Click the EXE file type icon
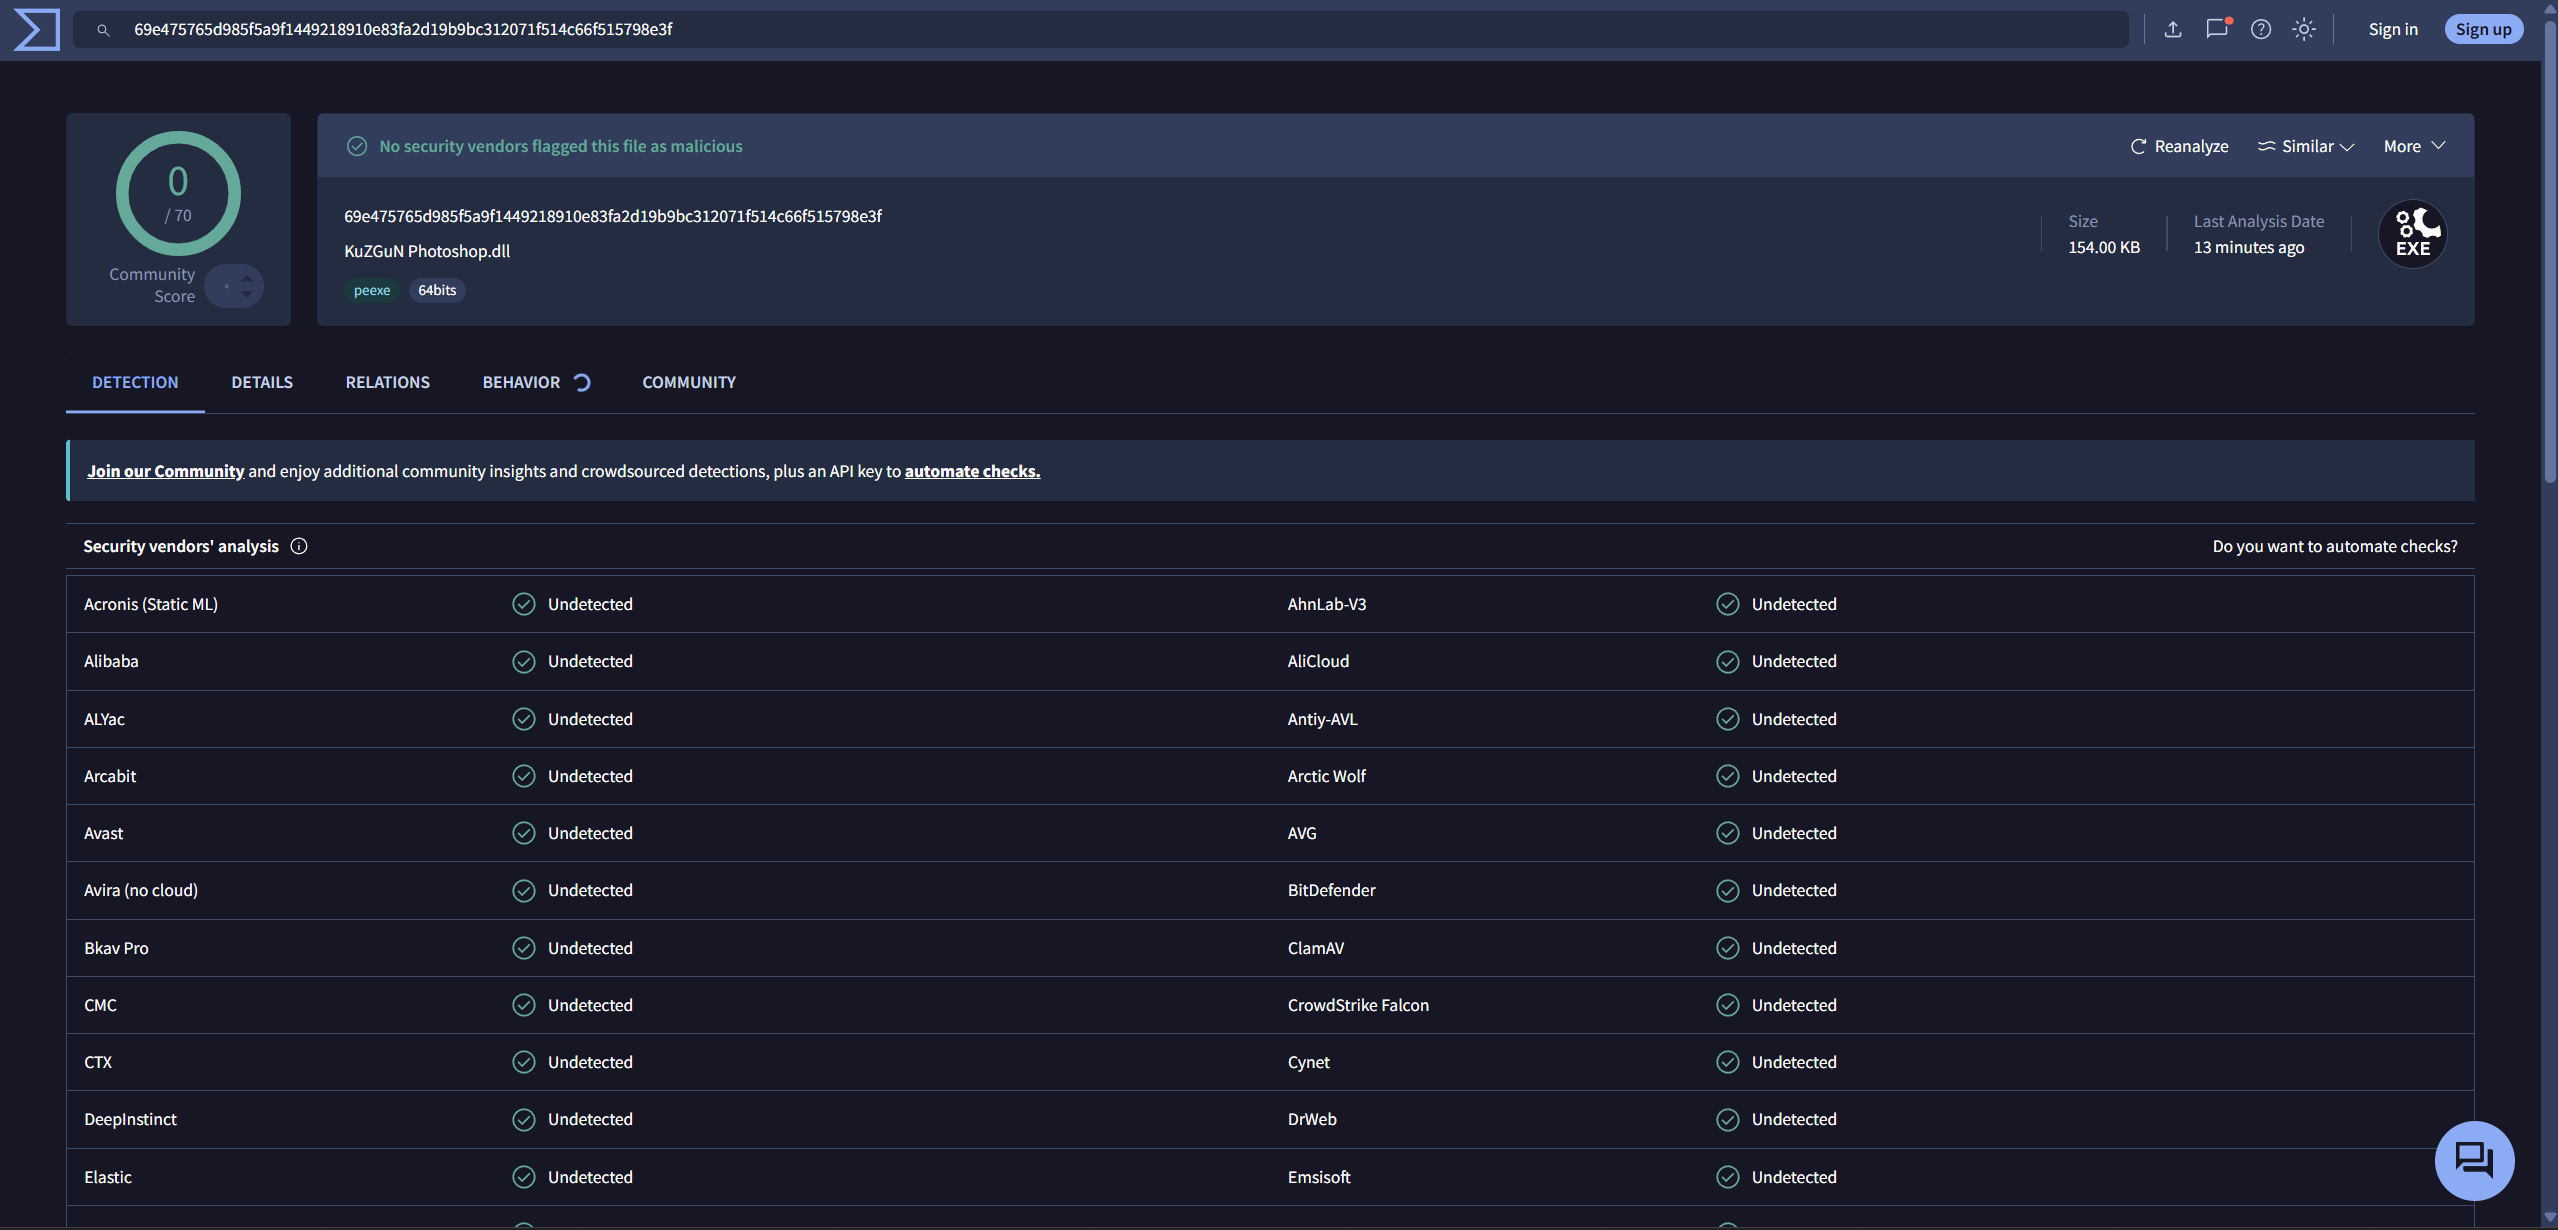The height and width of the screenshot is (1230, 2558). [2412, 234]
